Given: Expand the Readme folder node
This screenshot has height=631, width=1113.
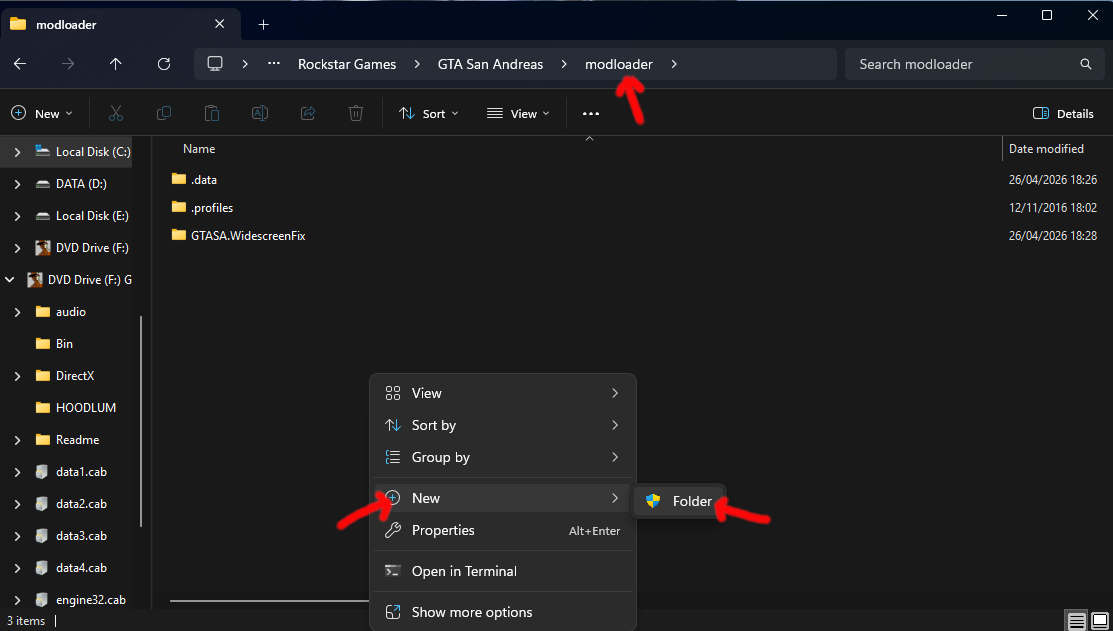Looking at the screenshot, I should click(x=18, y=440).
